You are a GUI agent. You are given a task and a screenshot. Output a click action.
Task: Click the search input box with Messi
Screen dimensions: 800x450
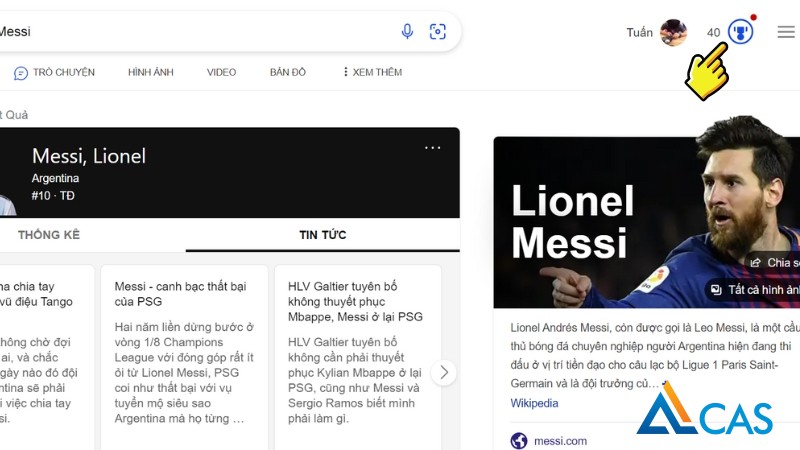click(200, 32)
